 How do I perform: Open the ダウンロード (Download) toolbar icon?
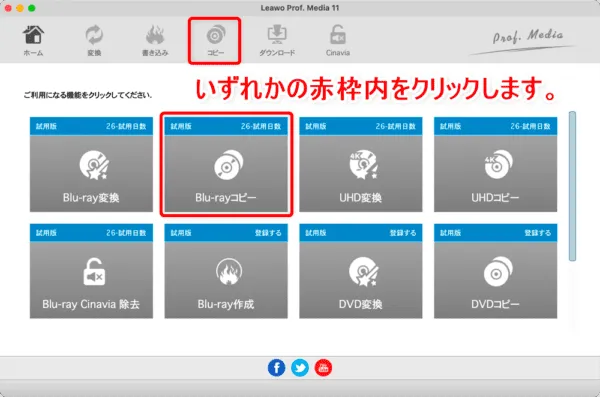[277, 41]
